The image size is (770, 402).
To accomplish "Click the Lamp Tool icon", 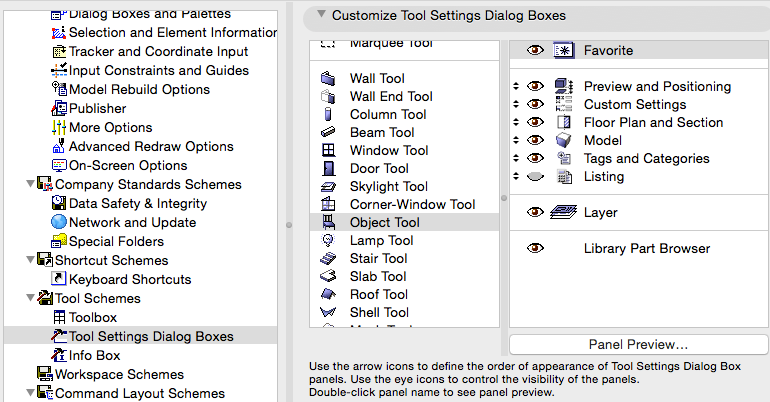I will [328, 240].
